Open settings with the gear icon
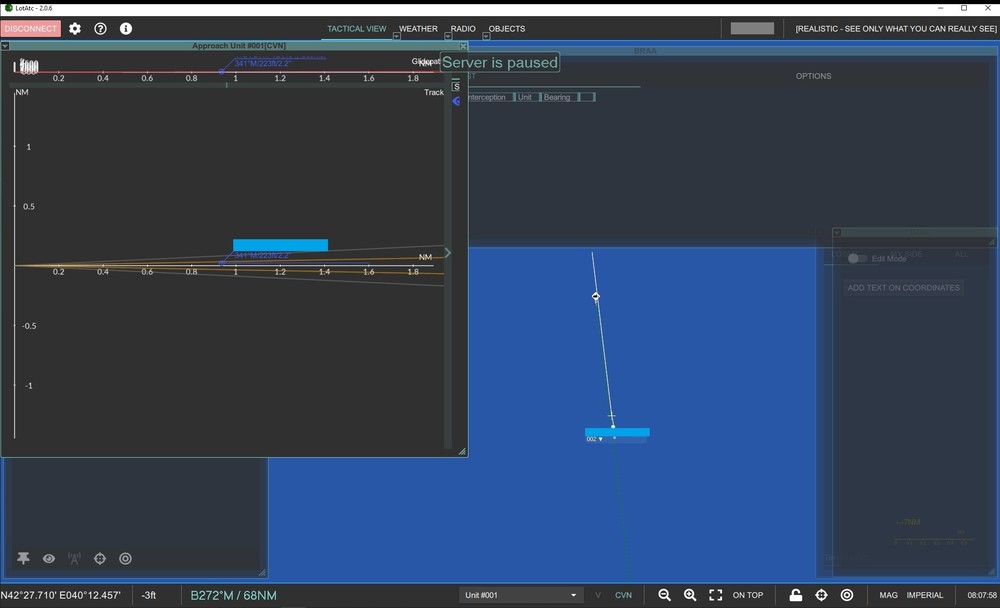Viewport: 1000px width, 608px height. (x=75, y=29)
